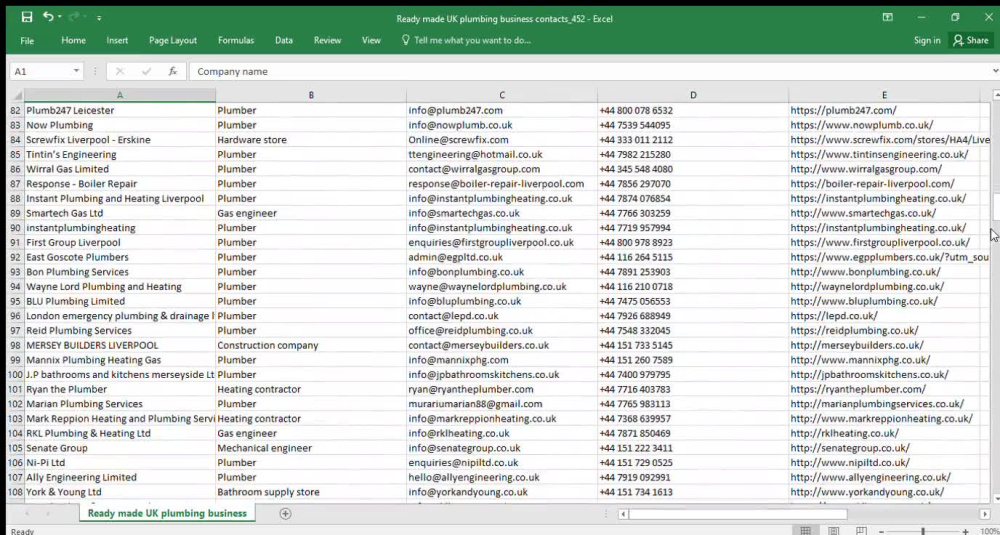1000x535 pixels.
Task: Switch to the Insert ribbon tab
Action: click(x=117, y=40)
